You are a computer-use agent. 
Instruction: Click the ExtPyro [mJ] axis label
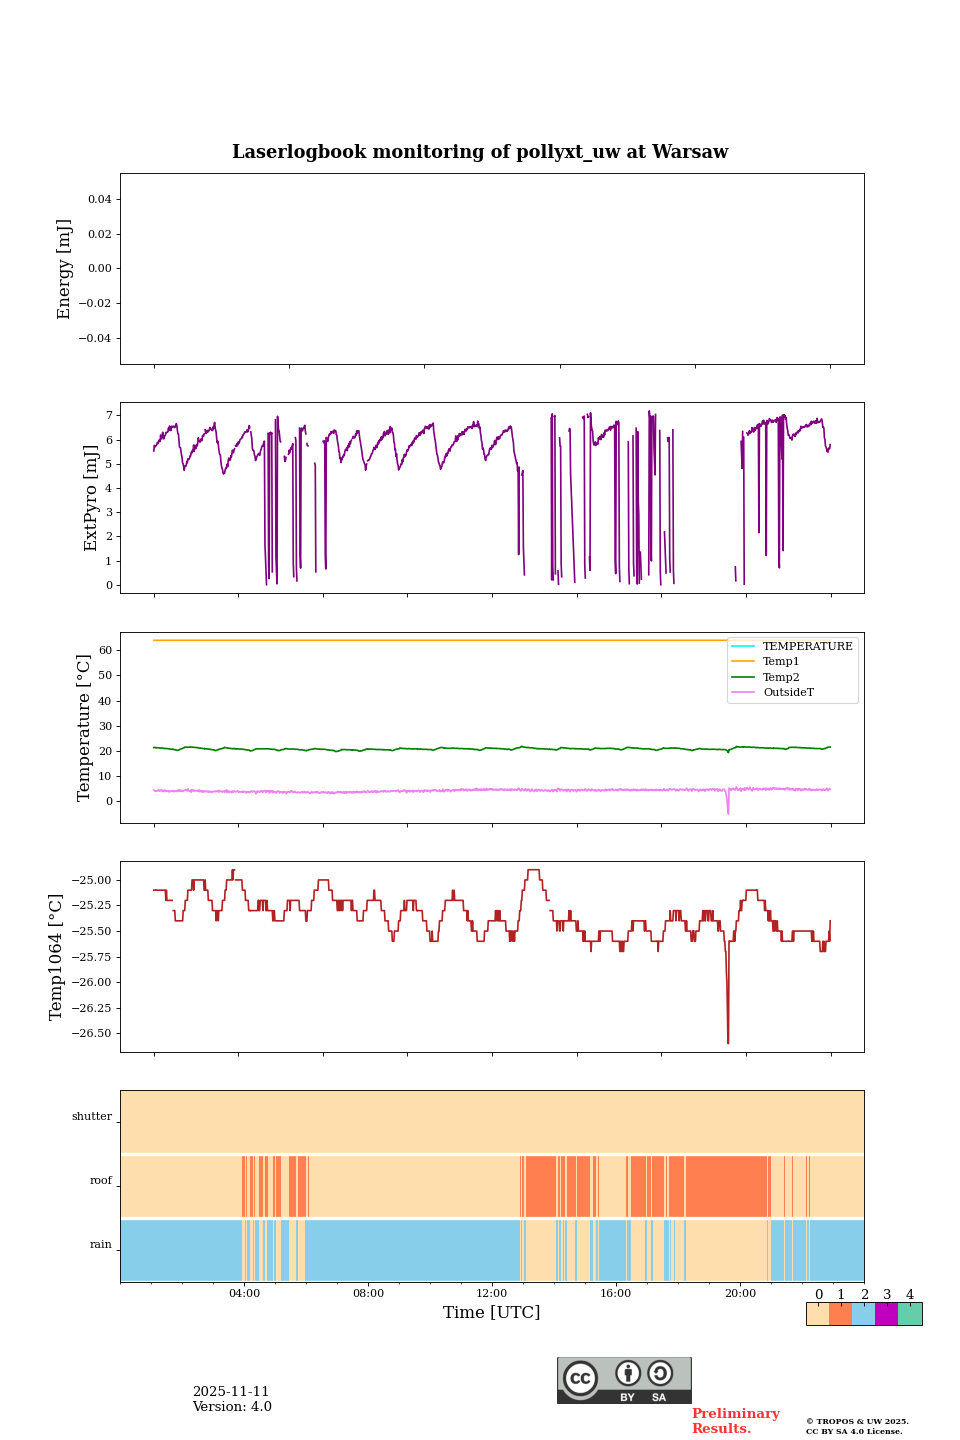point(91,498)
